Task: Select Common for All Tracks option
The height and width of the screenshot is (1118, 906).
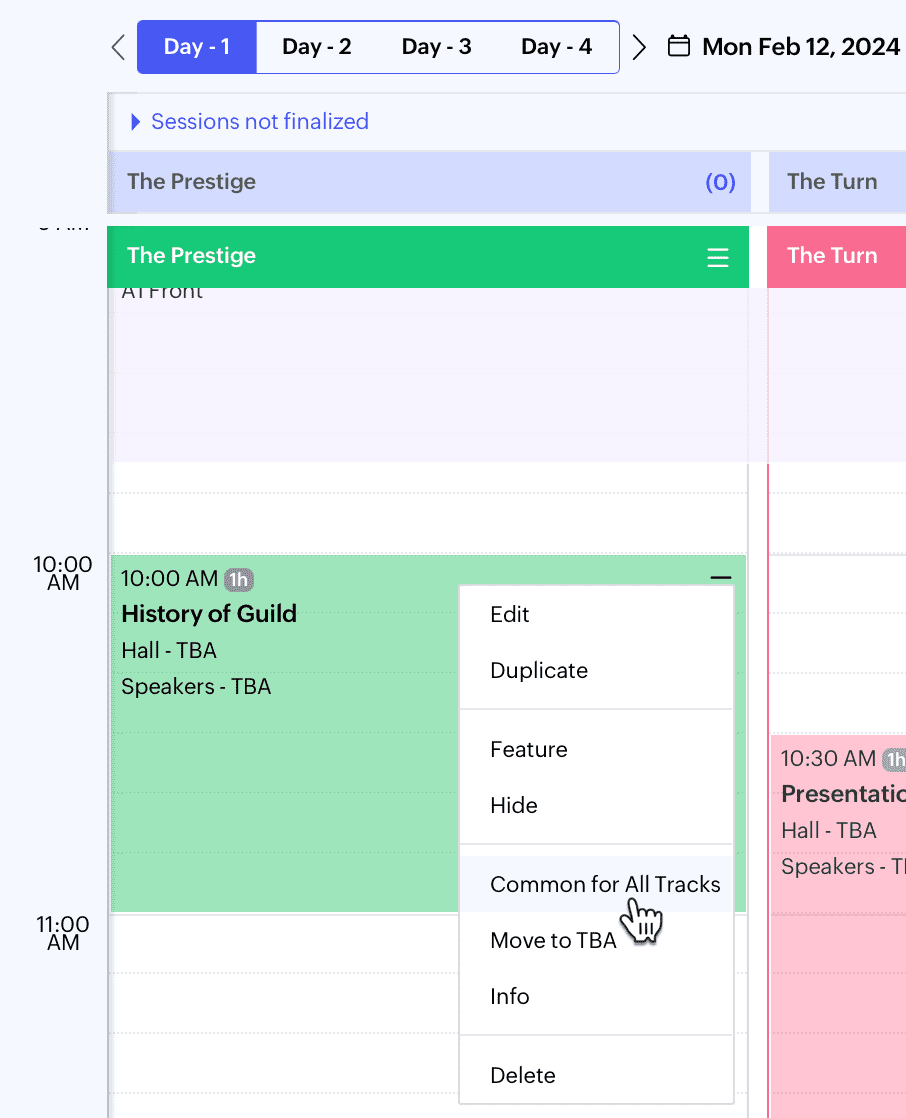Action: click(605, 885)
